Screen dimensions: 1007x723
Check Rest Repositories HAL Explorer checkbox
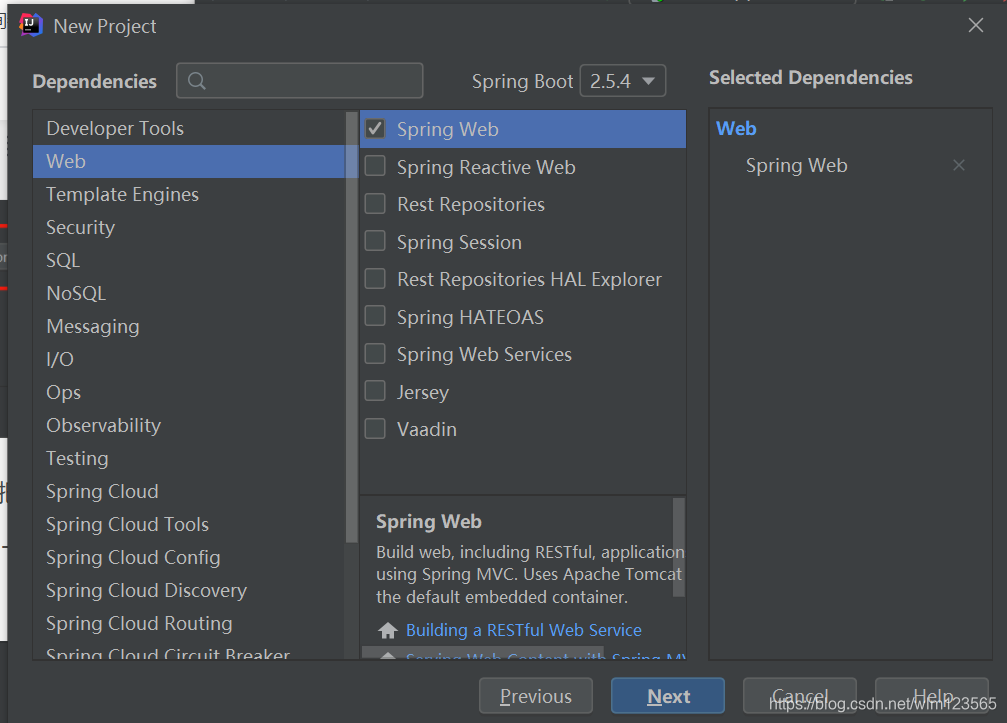pos(375,279)
